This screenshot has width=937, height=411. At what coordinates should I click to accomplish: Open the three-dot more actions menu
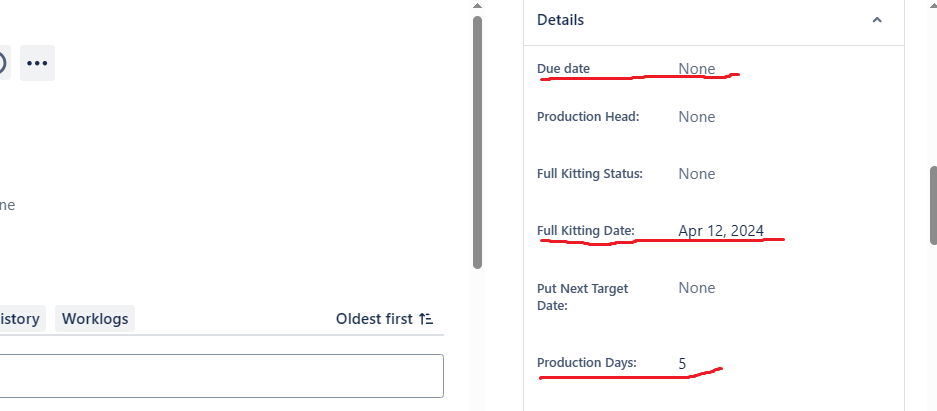(37, 63)
